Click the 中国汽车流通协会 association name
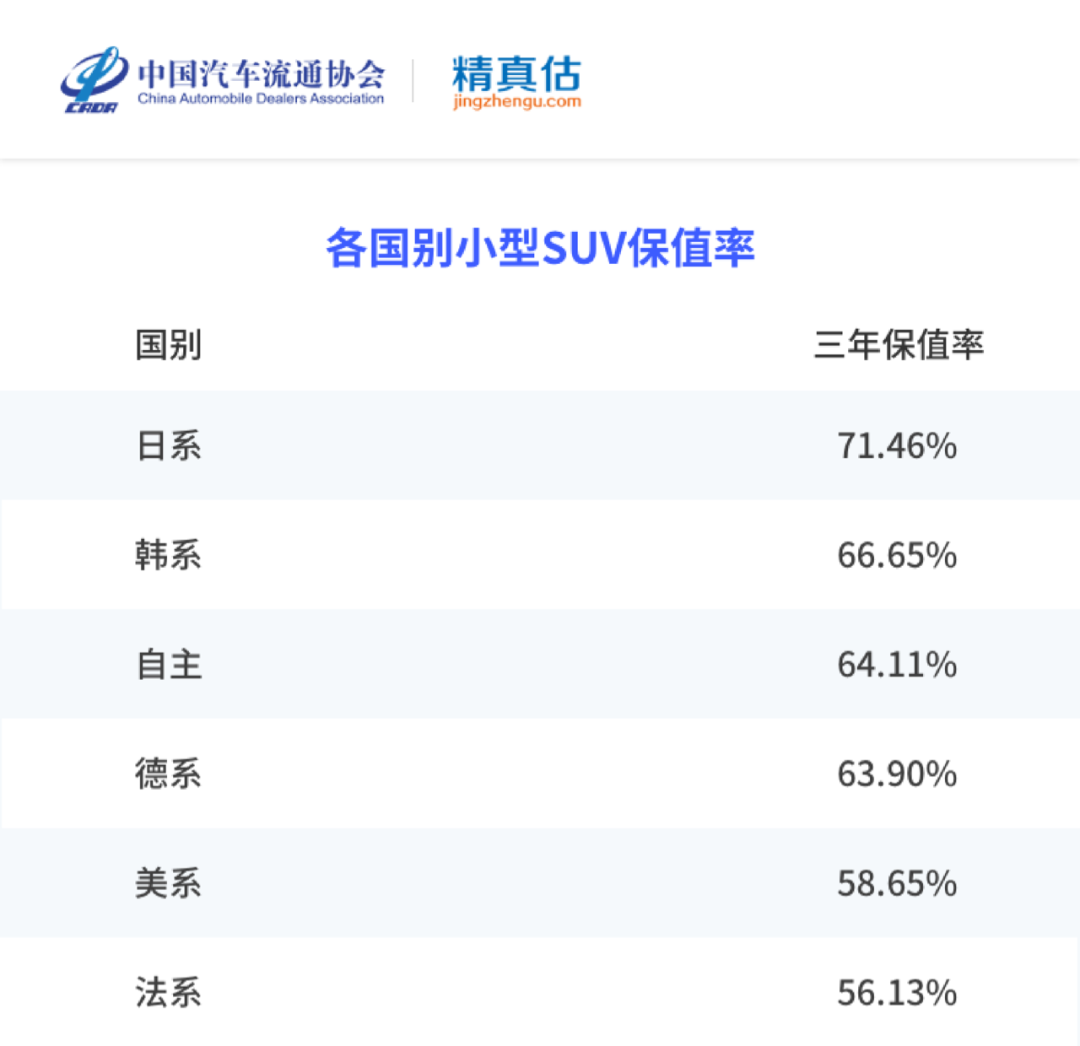This screenshot has height=1046, width=1080. point(261,74)
